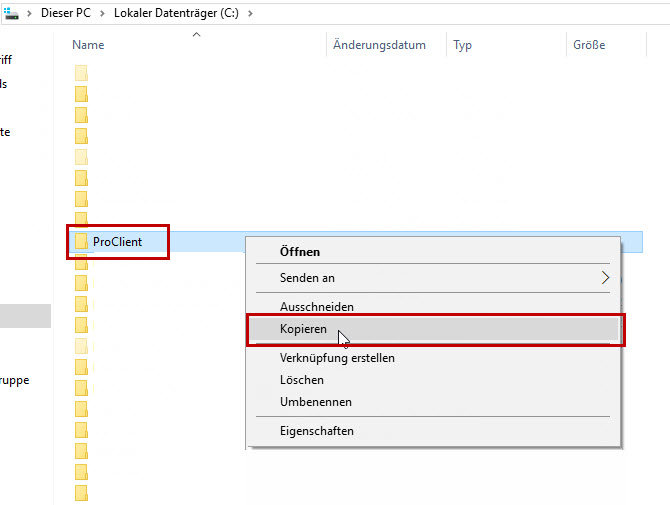Sort by the Name column header
The width and height of the screenshot is (670, 505).
click(88, 45)
